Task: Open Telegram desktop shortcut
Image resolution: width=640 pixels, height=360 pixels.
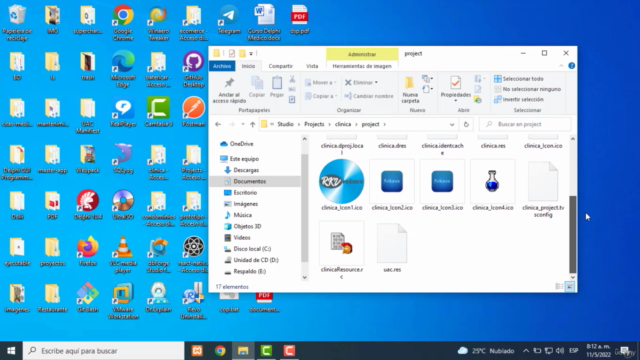Action: pos(229,19)
